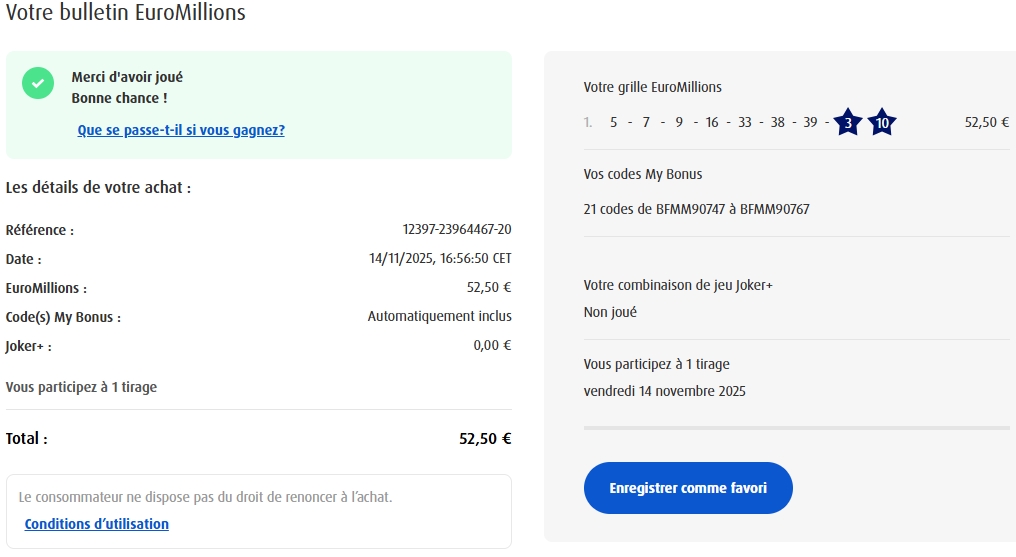Click the bold Total amount 52,50 €

click(x=485, y=439)
